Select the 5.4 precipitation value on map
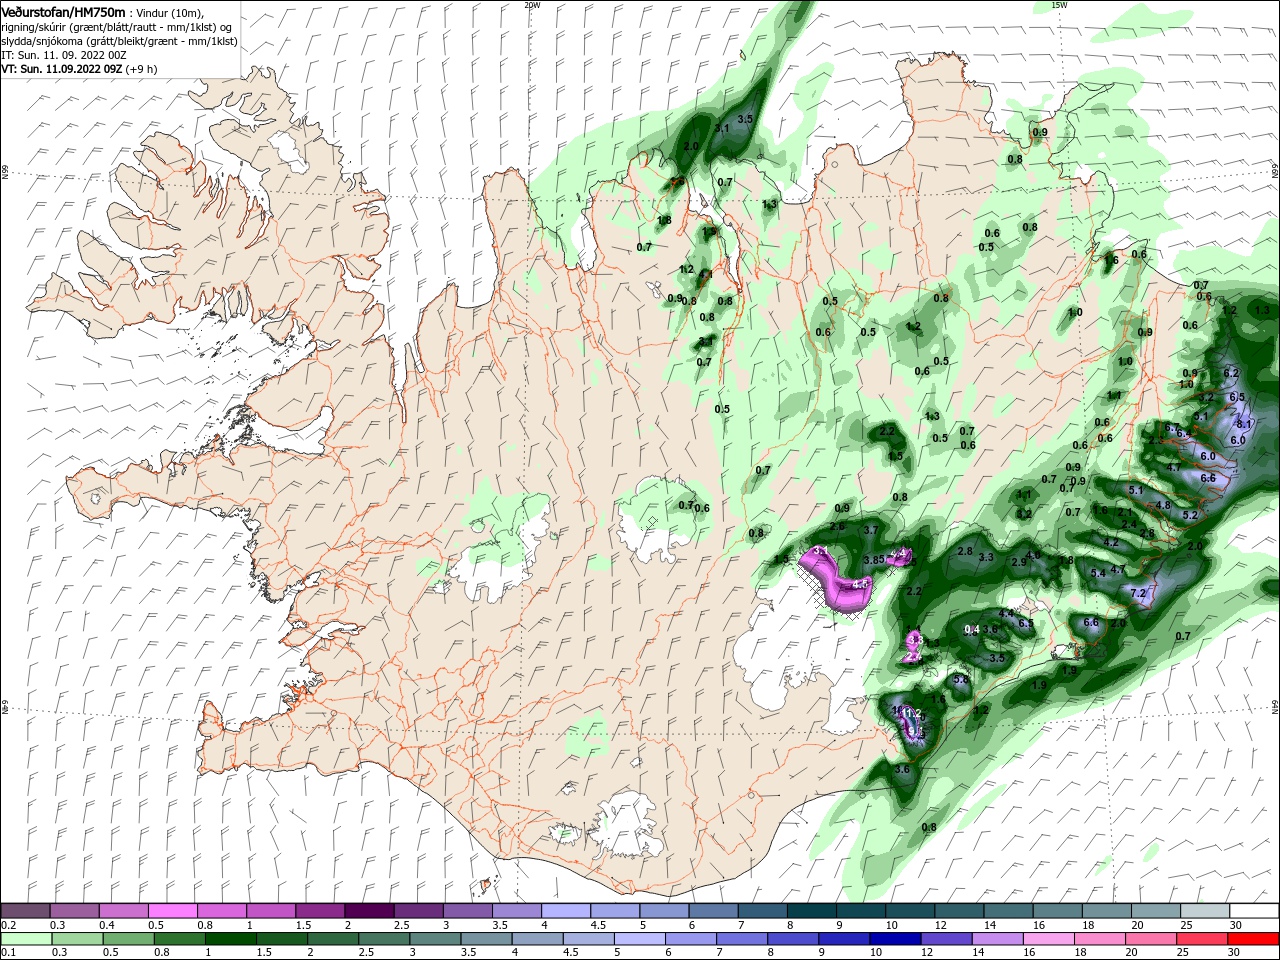Viewport: 1280px width, 960px height. point(1098,573)
